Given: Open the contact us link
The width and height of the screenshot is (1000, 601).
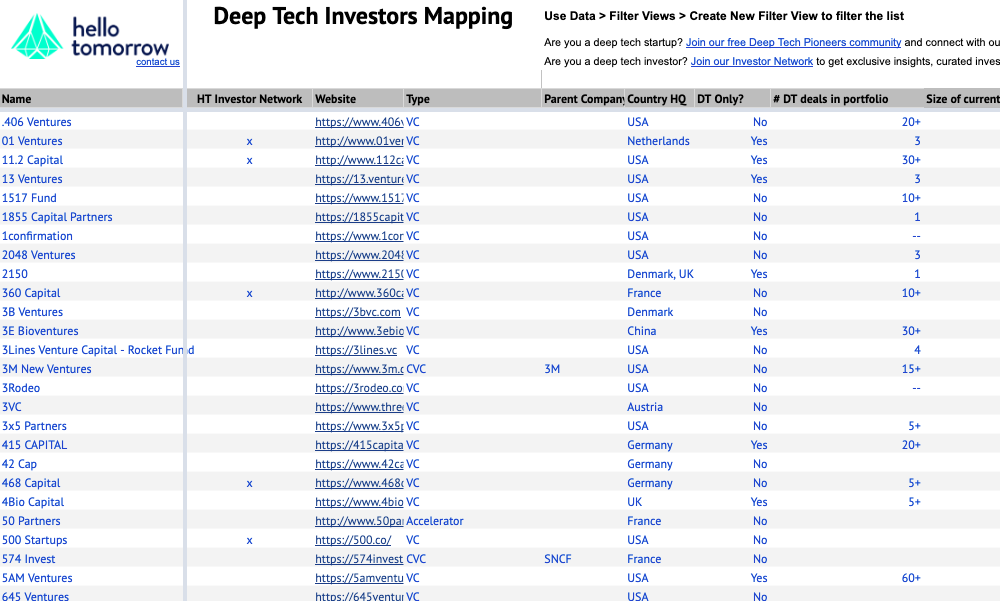Looking at the screenshot, I should [158, 62].
